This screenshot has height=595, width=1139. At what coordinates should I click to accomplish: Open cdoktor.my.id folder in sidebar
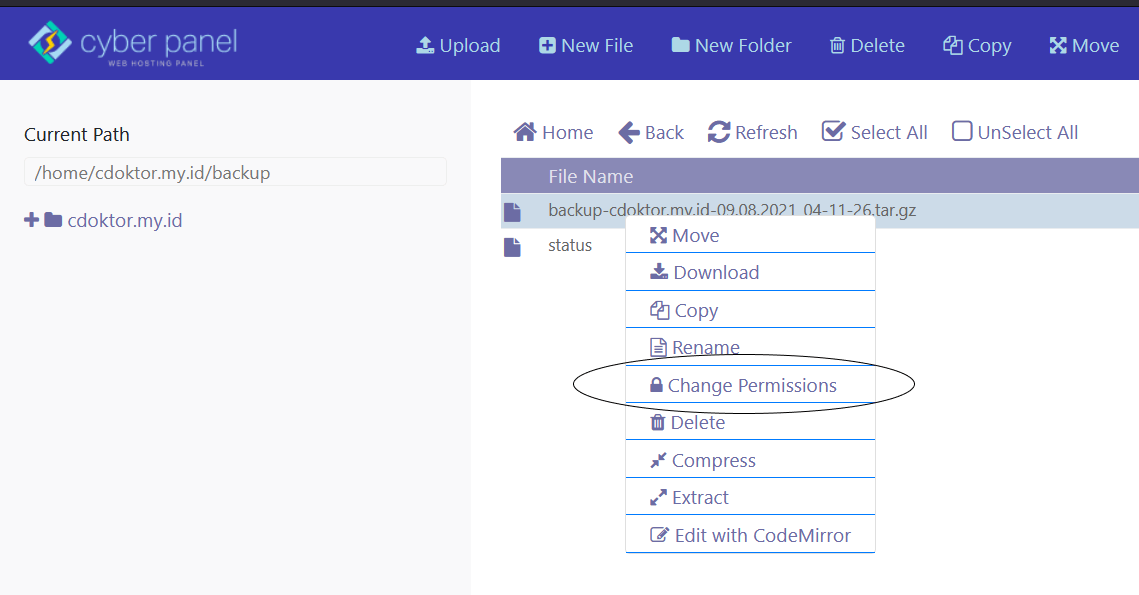click(x=124, y=221)
